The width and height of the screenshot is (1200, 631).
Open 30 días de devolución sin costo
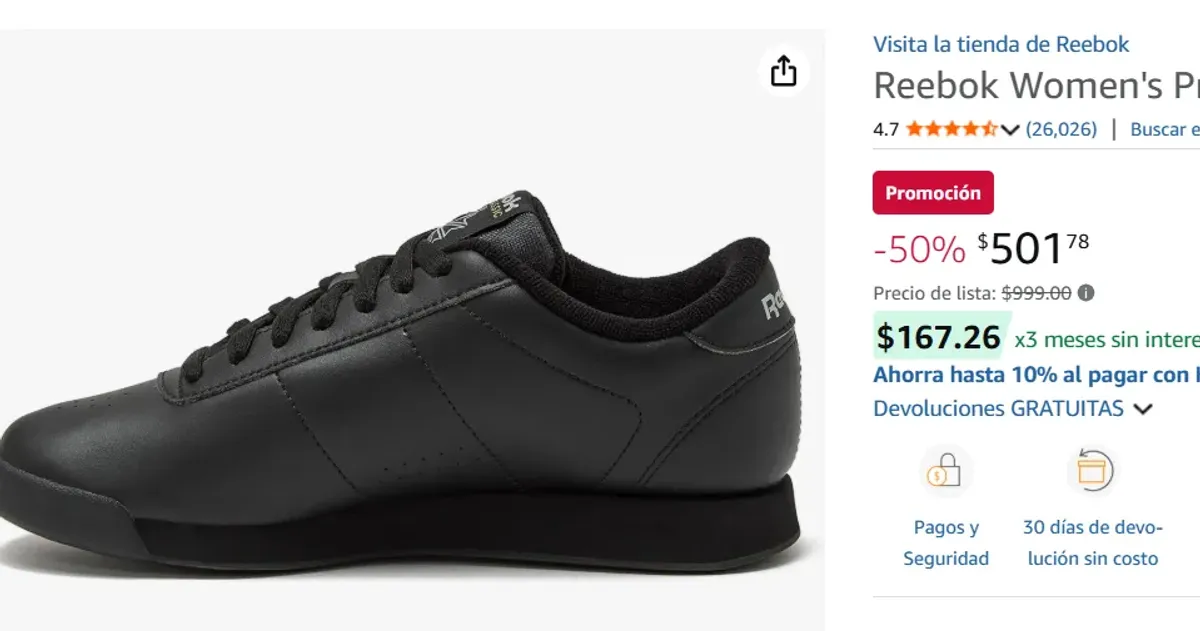click(x=1092, y=541)
